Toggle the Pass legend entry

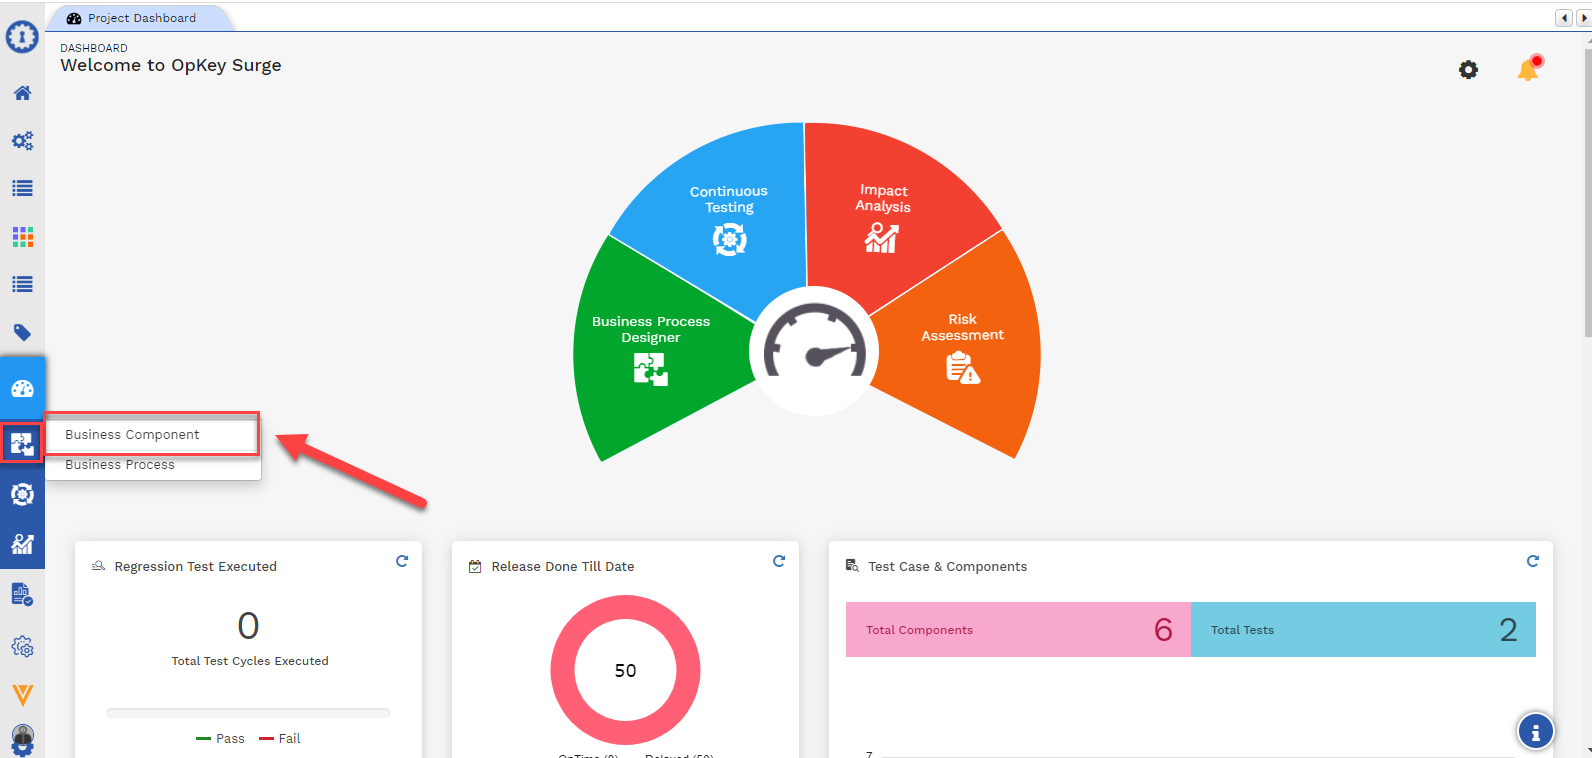(x=220, y=739)
